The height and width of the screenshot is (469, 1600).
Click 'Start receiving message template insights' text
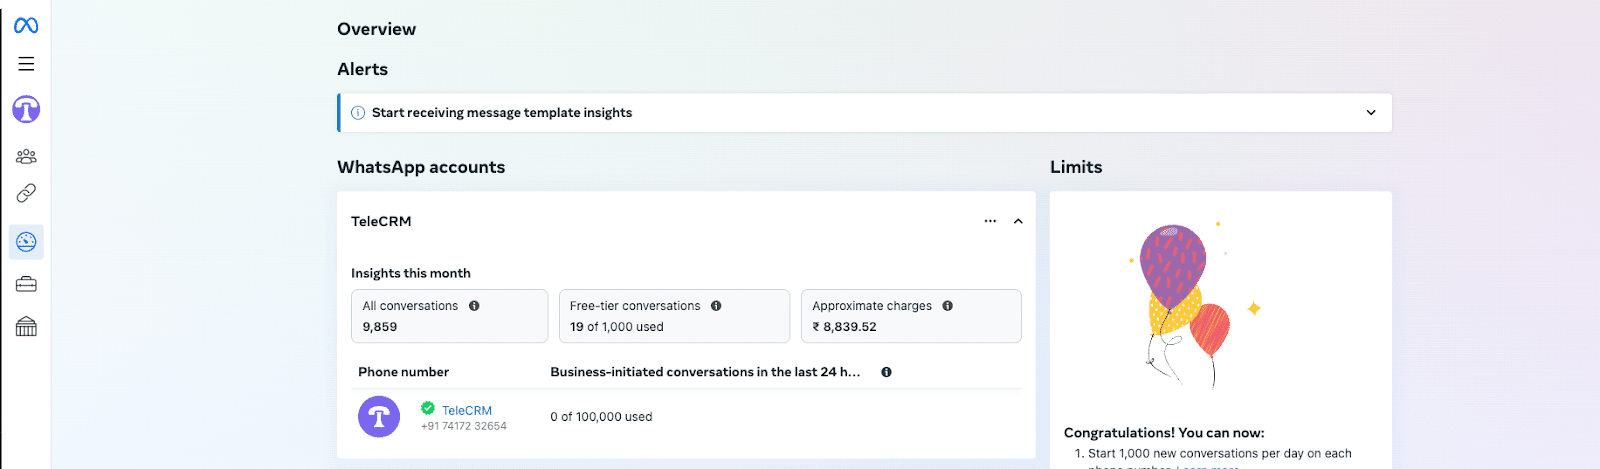pyautogui.click(x=502, y=113)
